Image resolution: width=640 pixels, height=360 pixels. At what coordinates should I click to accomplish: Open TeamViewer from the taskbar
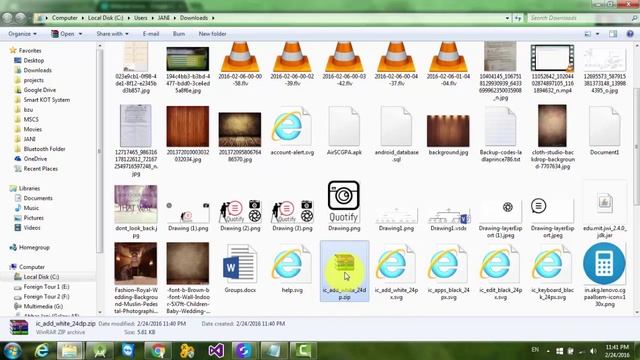(x=129, y=351)
